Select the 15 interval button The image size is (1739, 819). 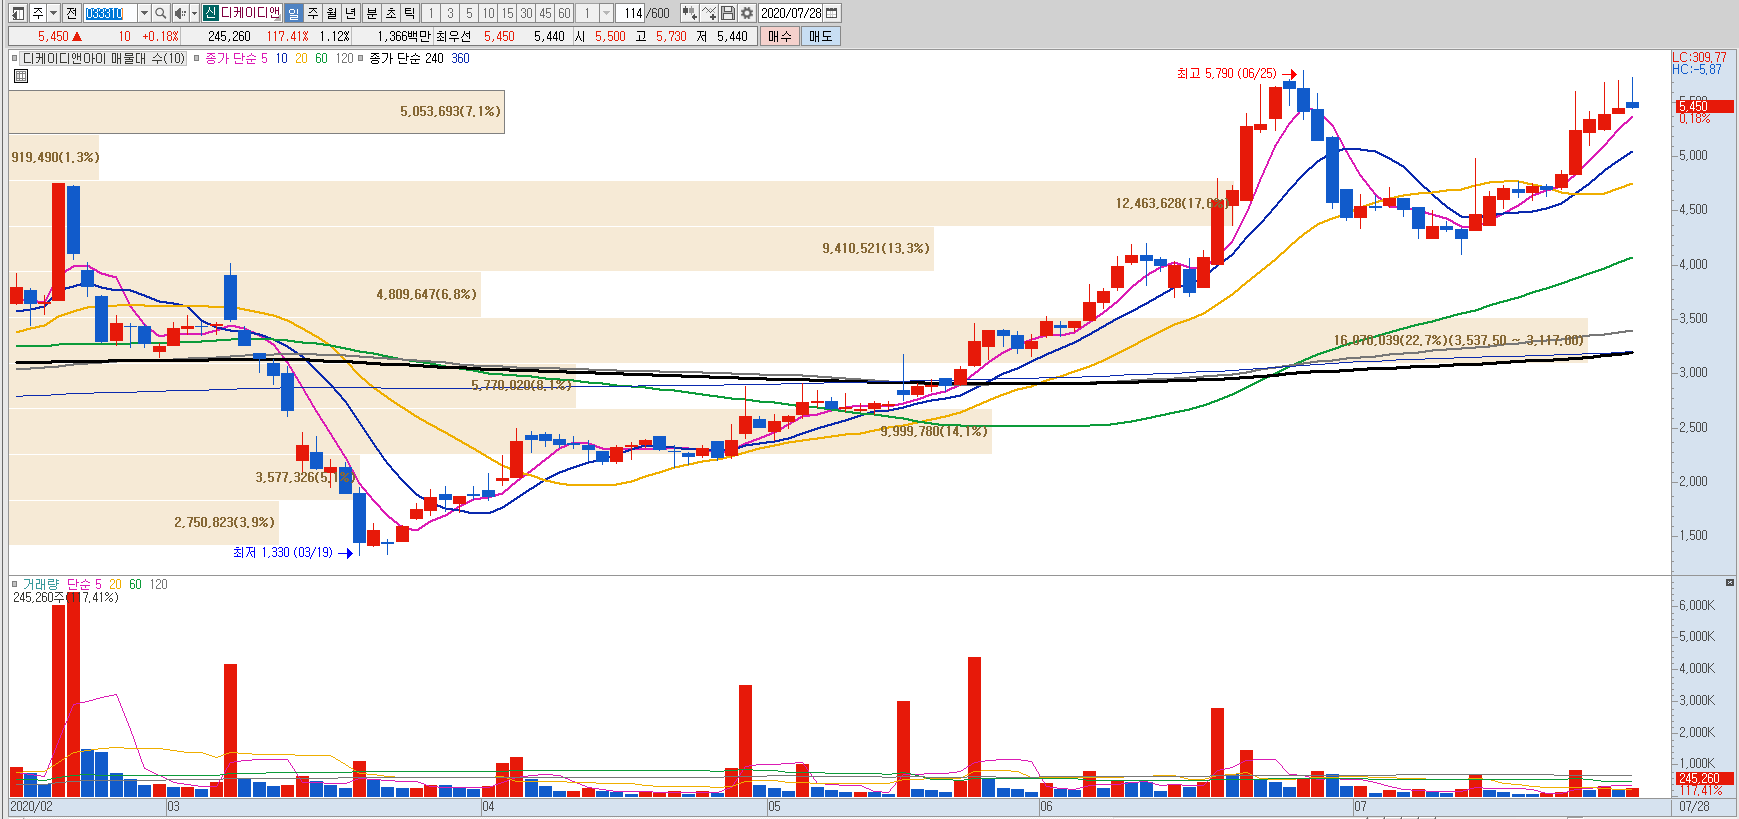507,13
